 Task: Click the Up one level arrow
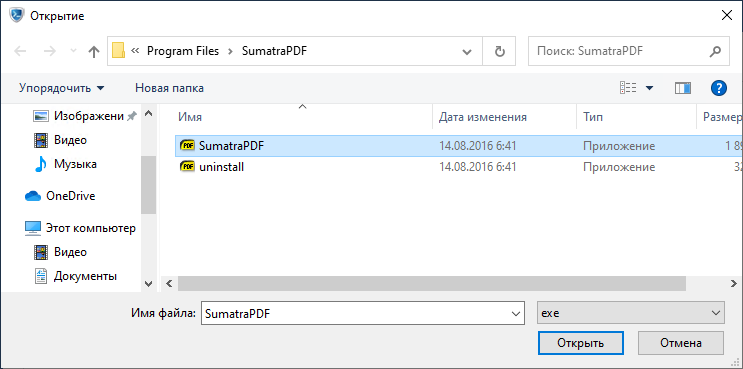94,51
